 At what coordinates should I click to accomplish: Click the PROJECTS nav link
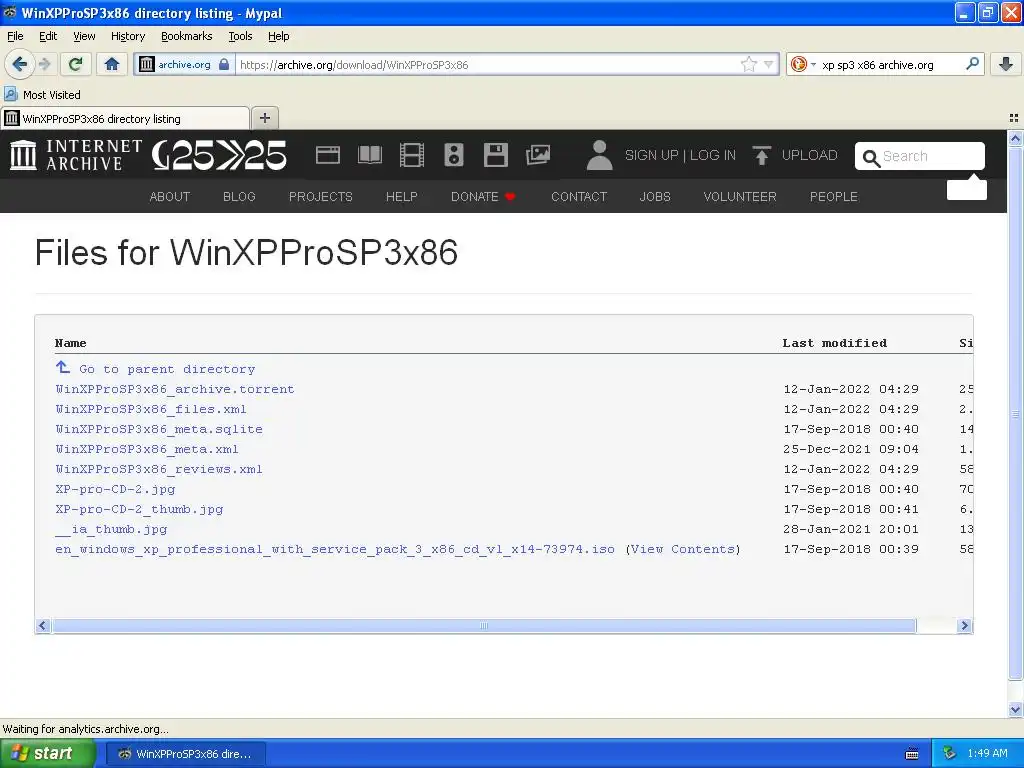tap(321, 197)
